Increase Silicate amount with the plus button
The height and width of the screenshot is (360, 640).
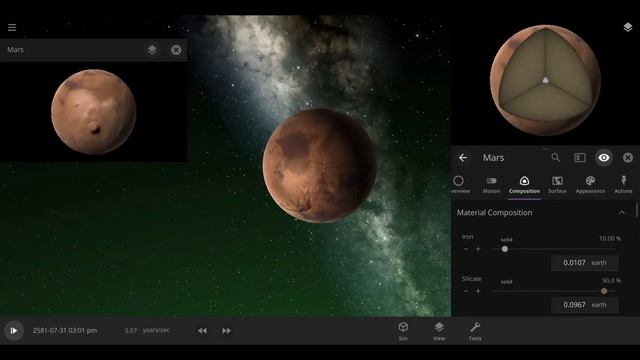(478, 291)
